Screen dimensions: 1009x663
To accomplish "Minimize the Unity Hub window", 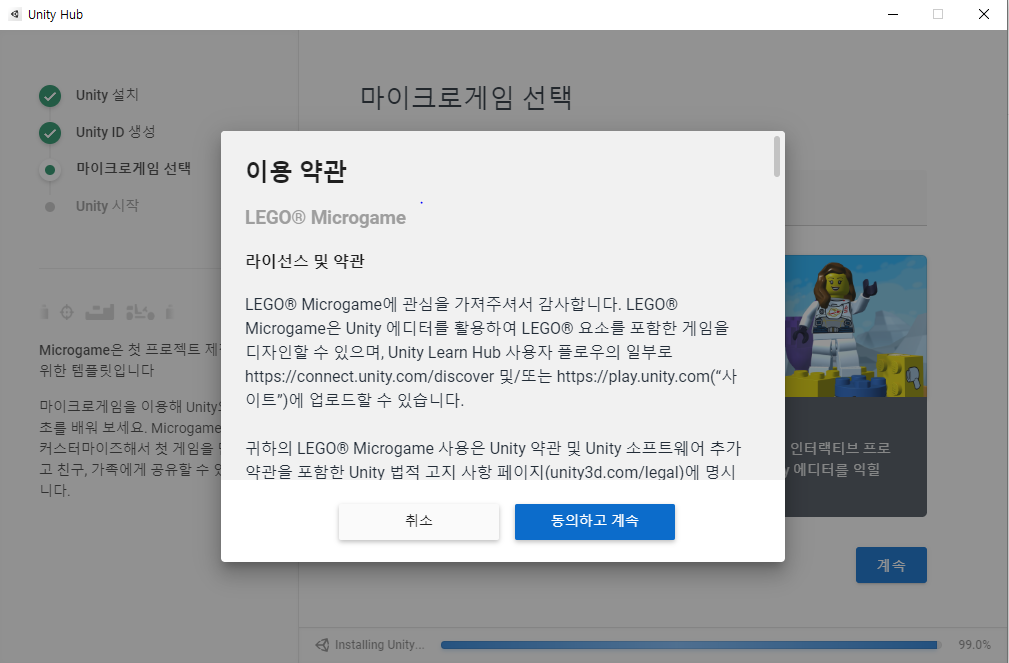I will (893, 14).
